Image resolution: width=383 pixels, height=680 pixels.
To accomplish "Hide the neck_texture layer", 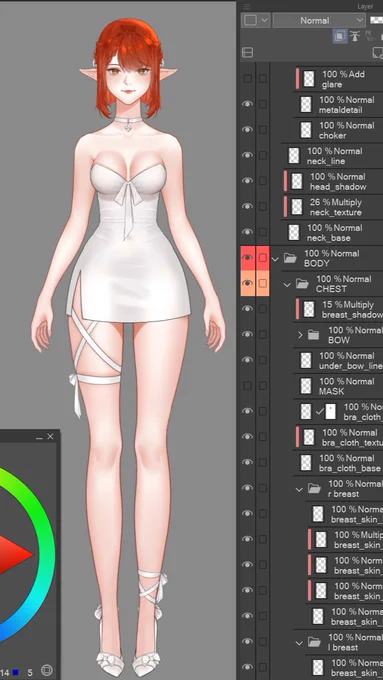I will [x=247, y=206].
